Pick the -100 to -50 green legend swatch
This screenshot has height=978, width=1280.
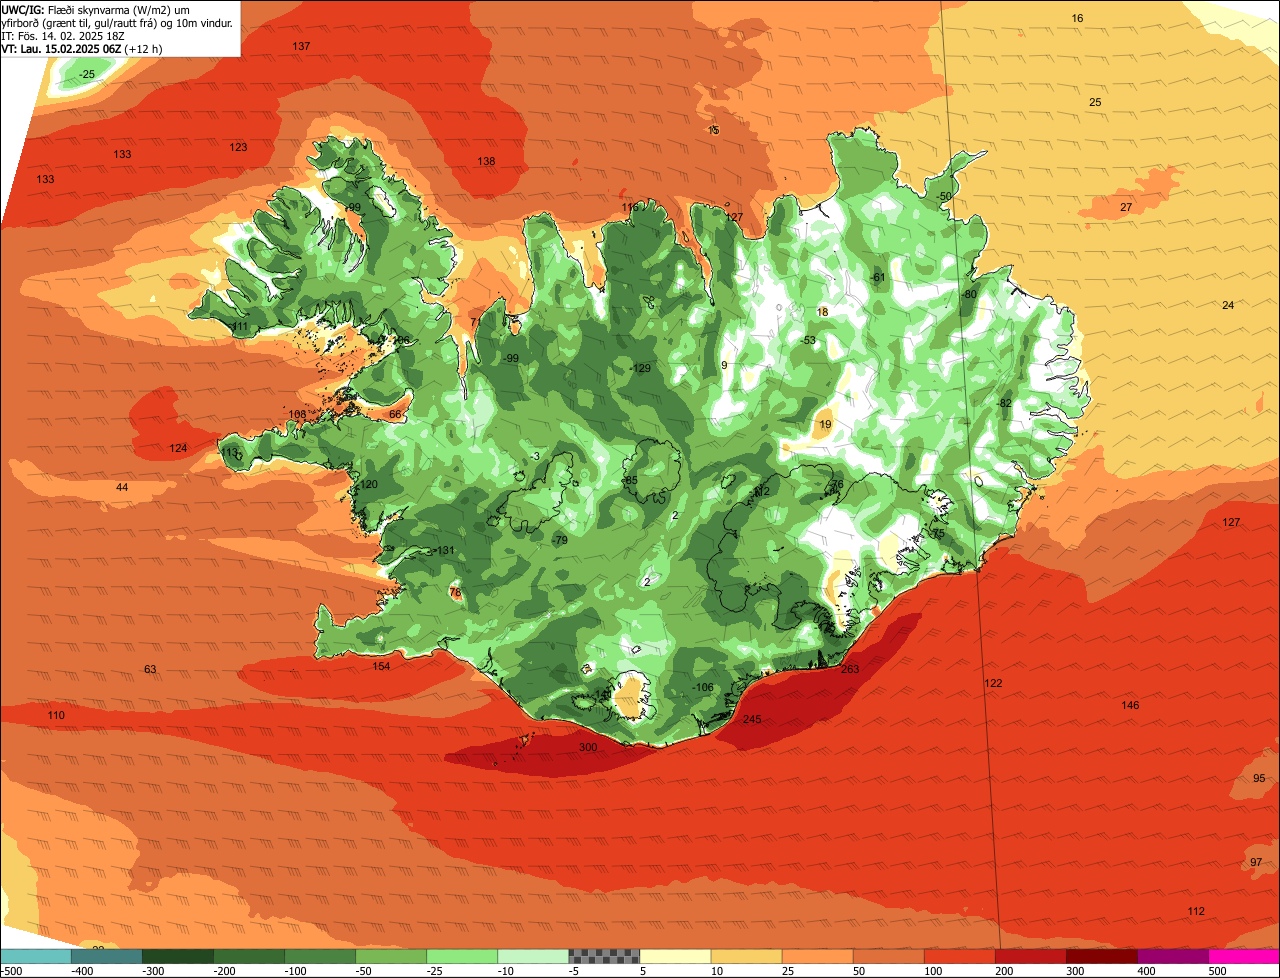click(x=320, y=956)
